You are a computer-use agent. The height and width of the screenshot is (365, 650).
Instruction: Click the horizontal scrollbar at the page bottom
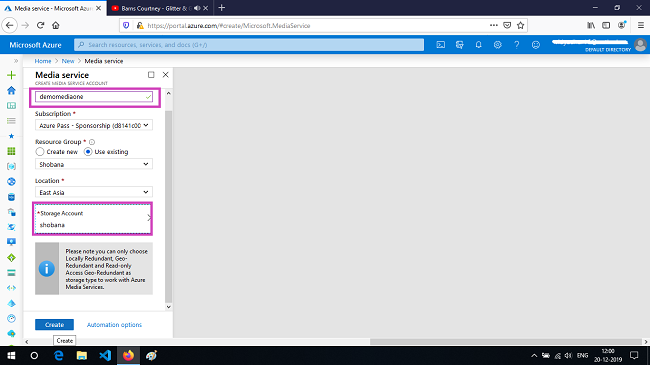coord(506,342)
